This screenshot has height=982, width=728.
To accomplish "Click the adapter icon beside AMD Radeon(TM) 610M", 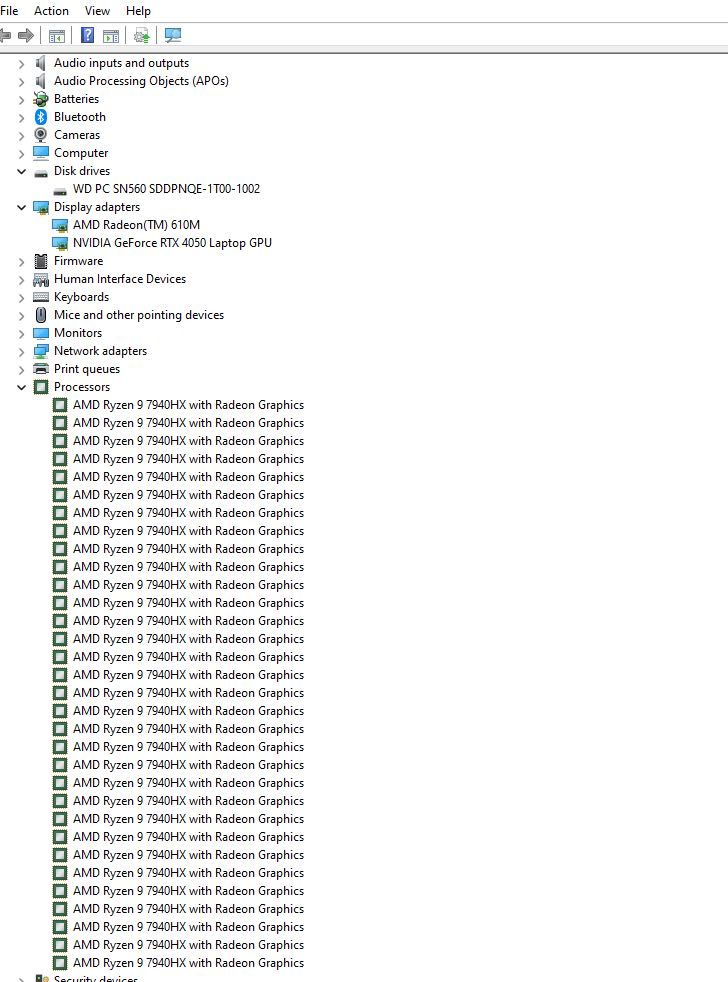I will (60, 225).
